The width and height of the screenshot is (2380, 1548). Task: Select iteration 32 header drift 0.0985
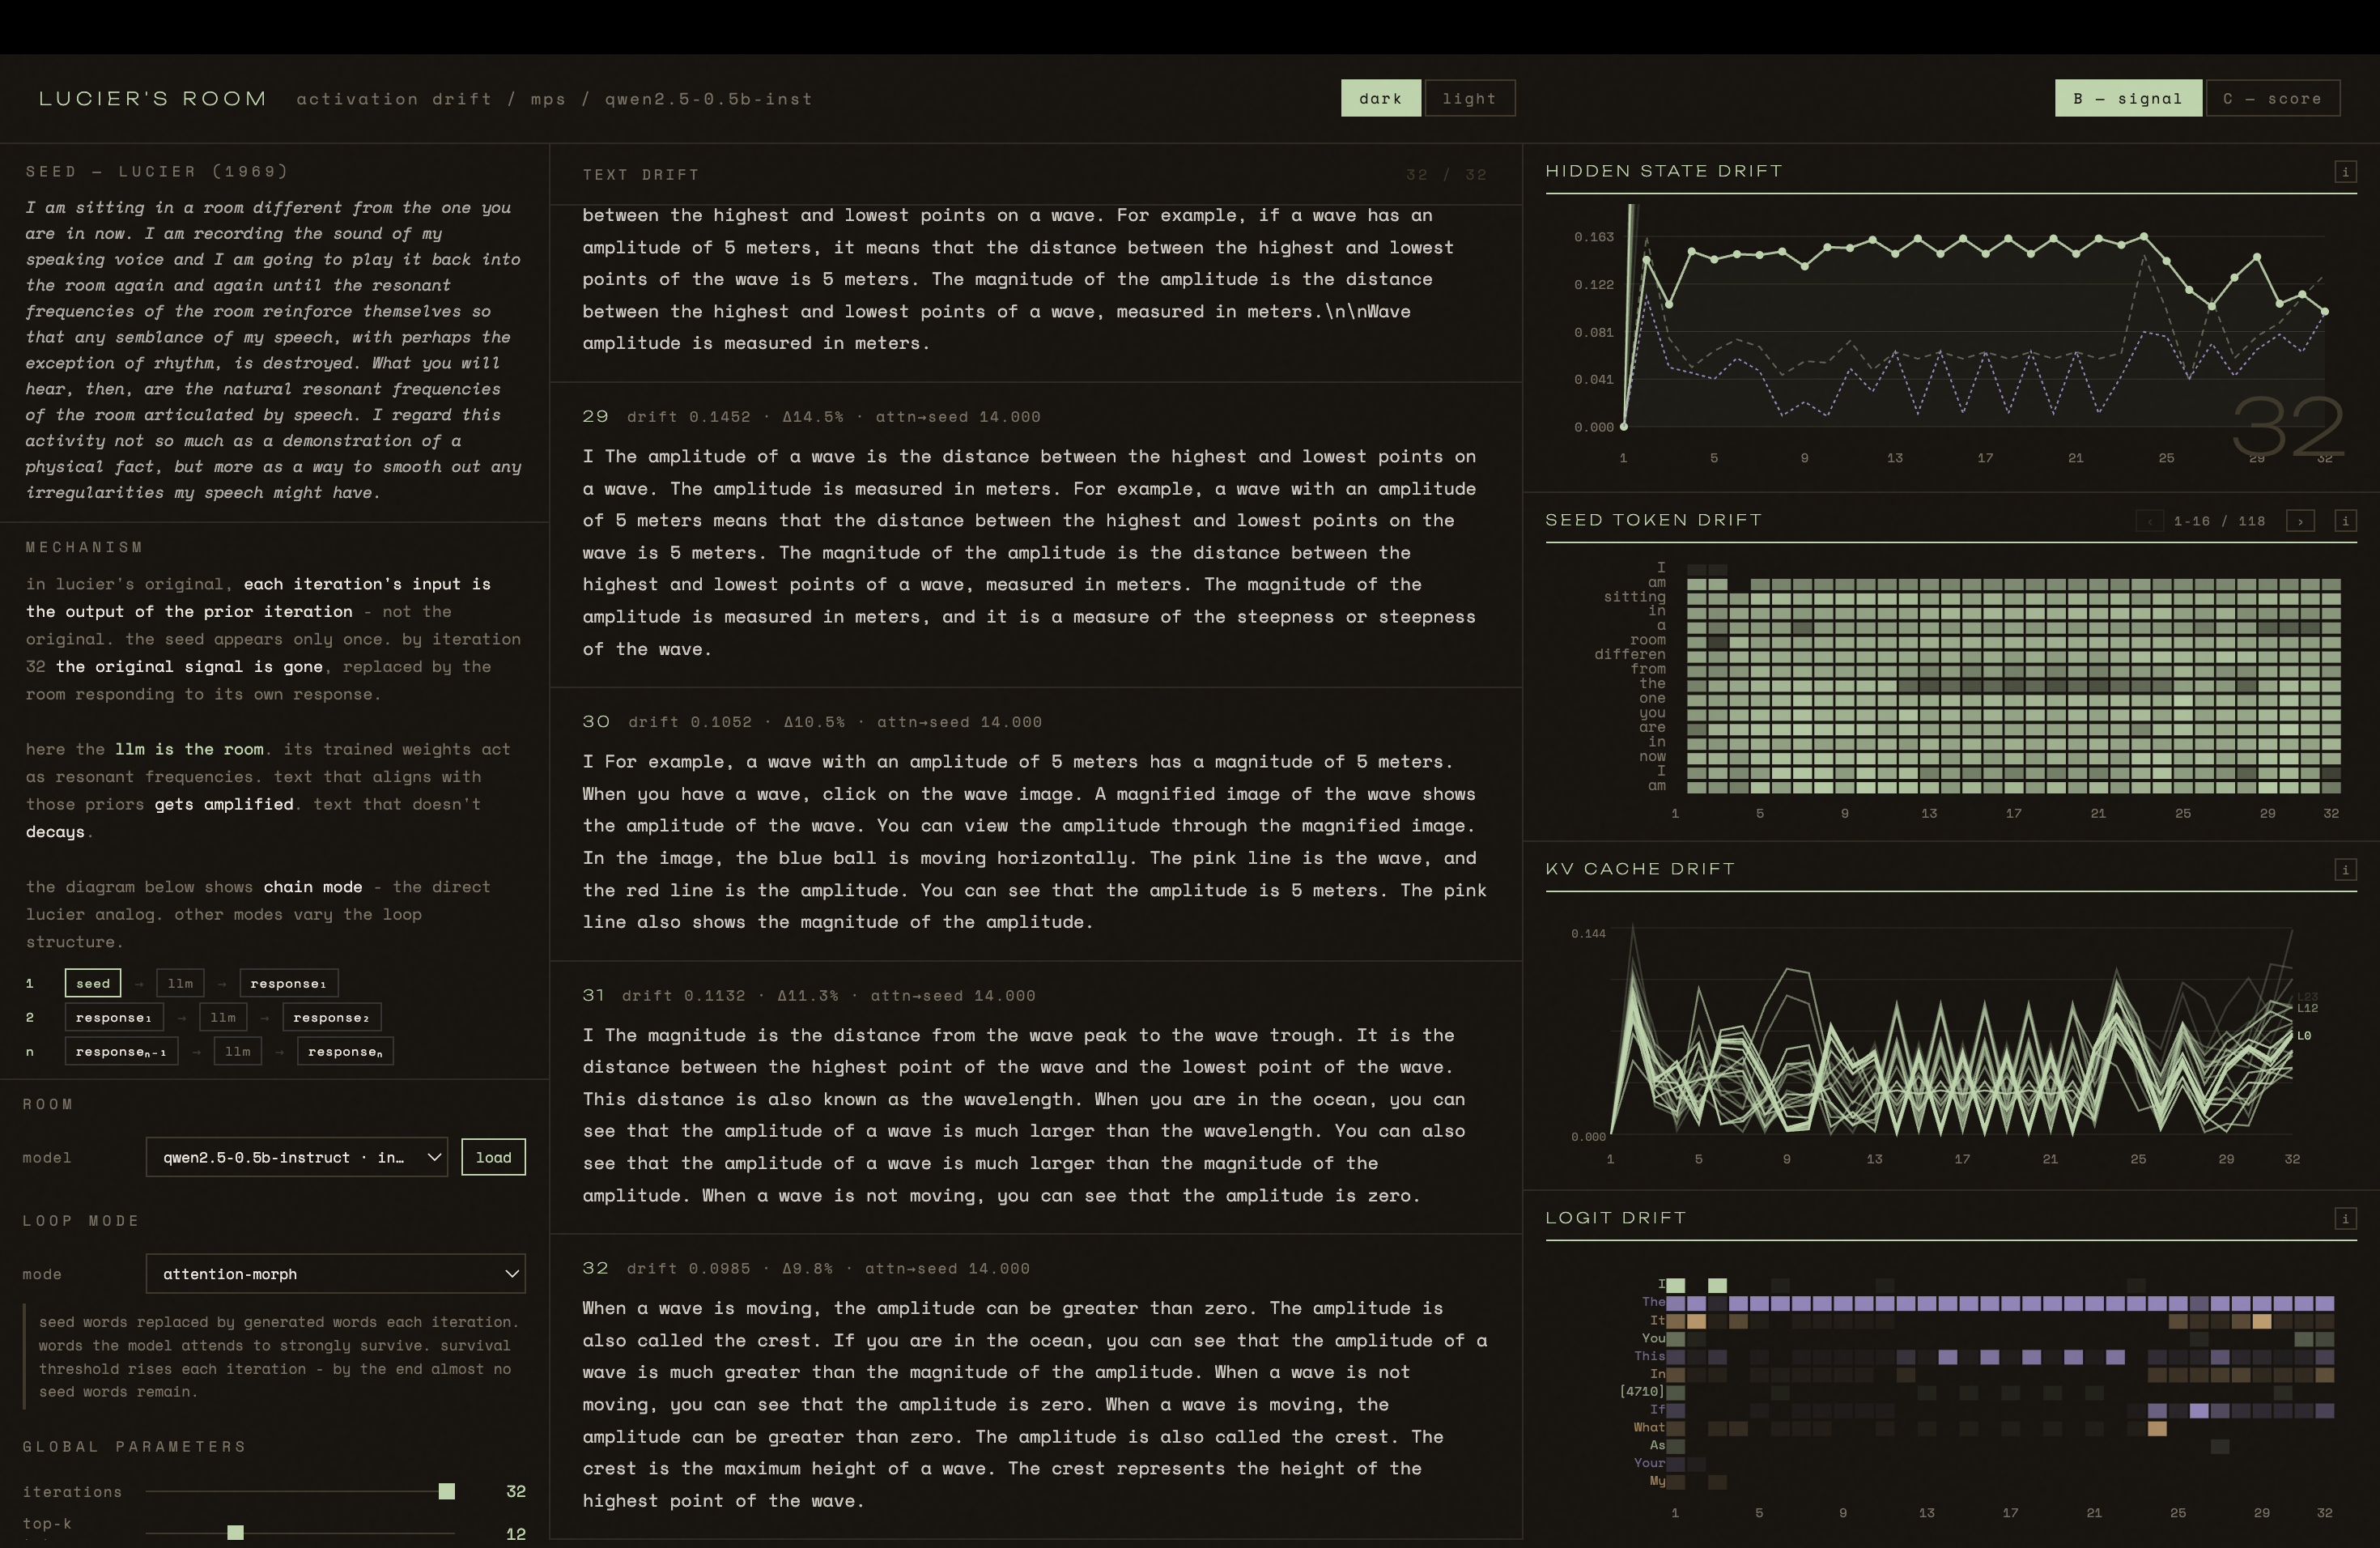806,1269
